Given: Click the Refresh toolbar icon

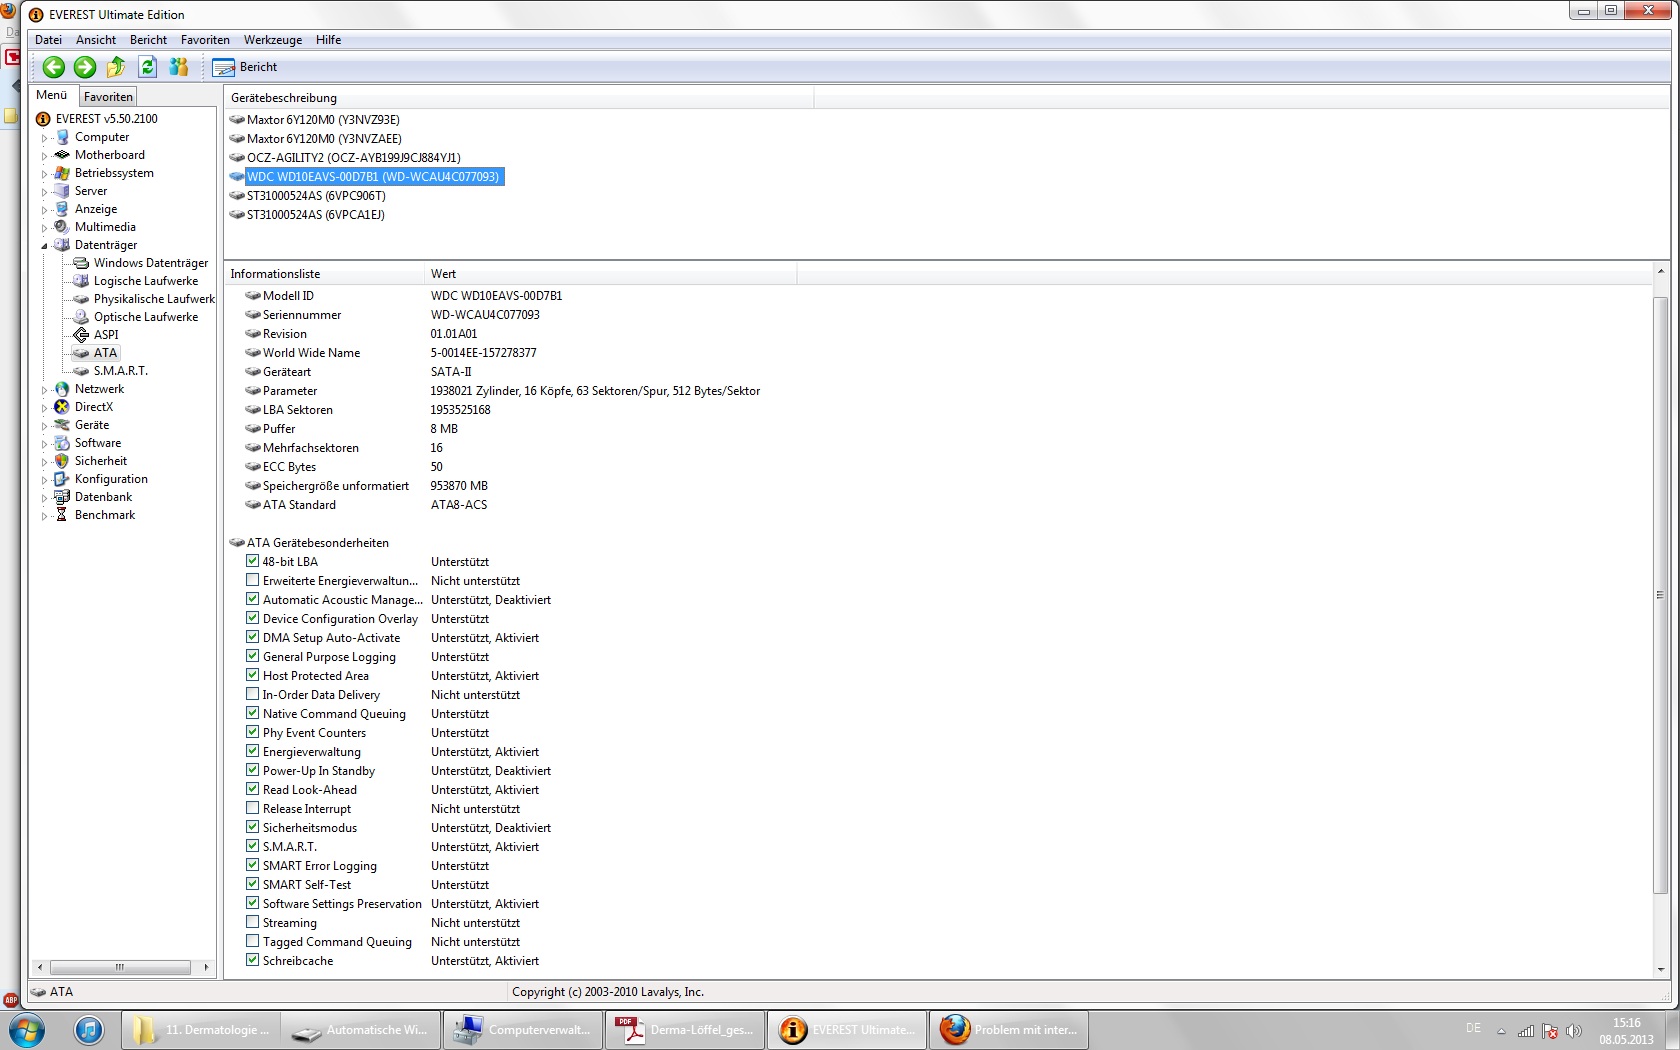Looking at the screenshot, I should point(148,67).
